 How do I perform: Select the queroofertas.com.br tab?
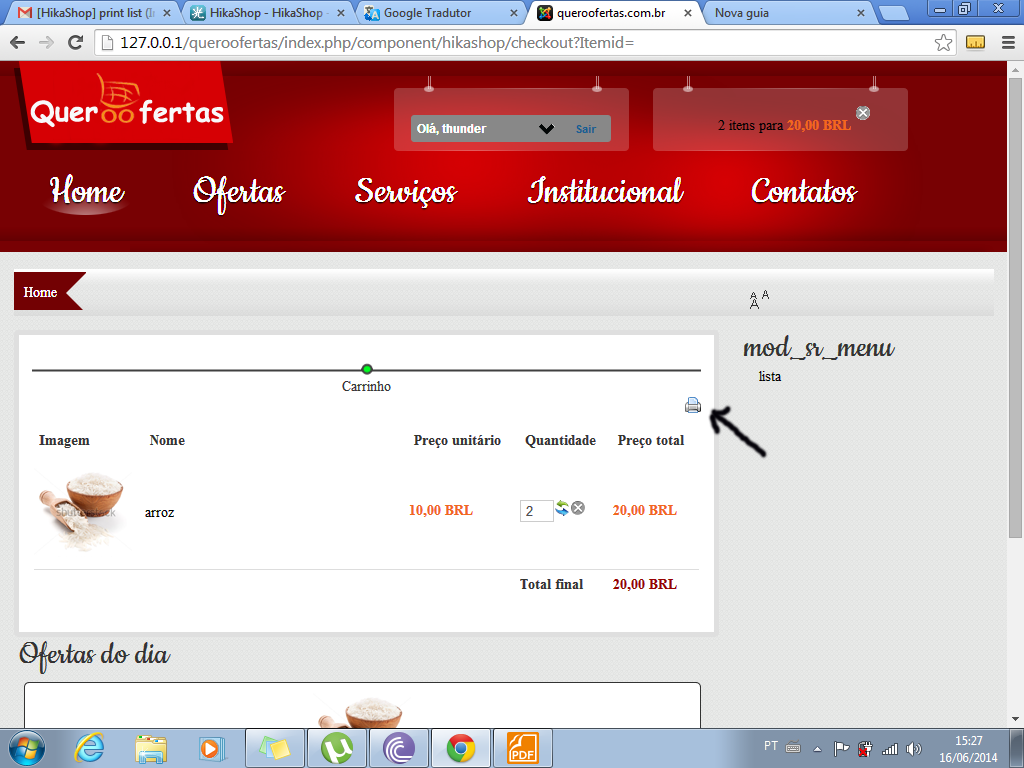click(615, 13)
